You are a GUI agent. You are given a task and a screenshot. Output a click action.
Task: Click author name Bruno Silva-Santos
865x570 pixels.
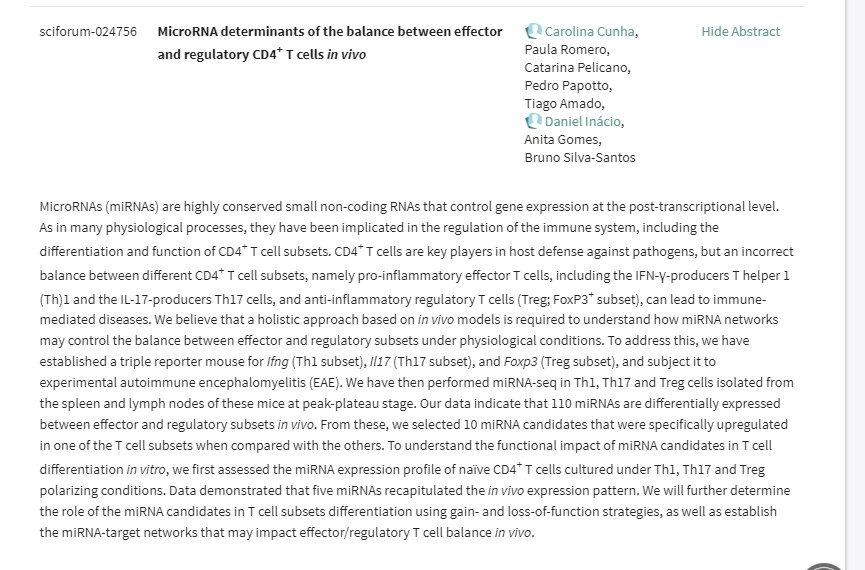tap(579, 157)
